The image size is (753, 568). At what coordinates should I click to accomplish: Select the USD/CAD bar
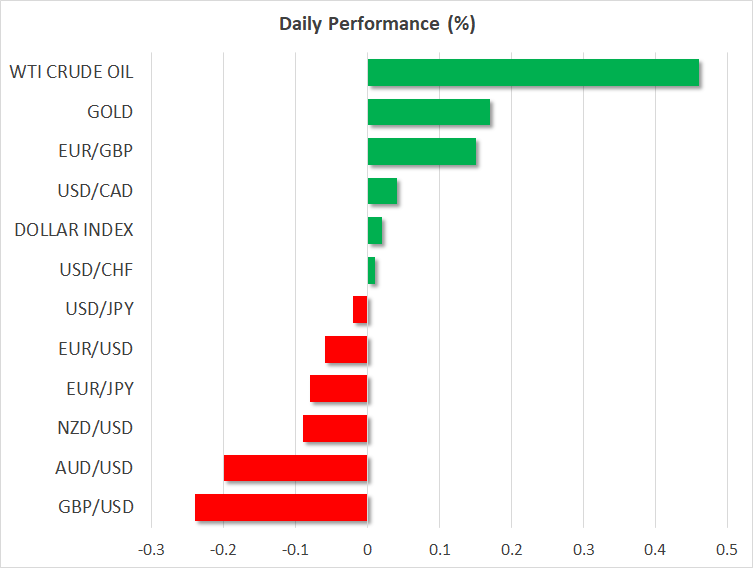[383, 191]
